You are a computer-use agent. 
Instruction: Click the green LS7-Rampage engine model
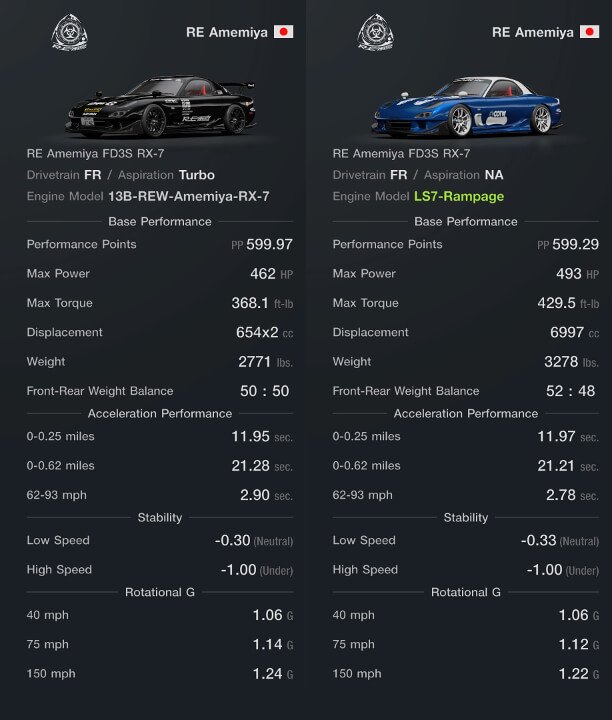(x=459, y=197)
